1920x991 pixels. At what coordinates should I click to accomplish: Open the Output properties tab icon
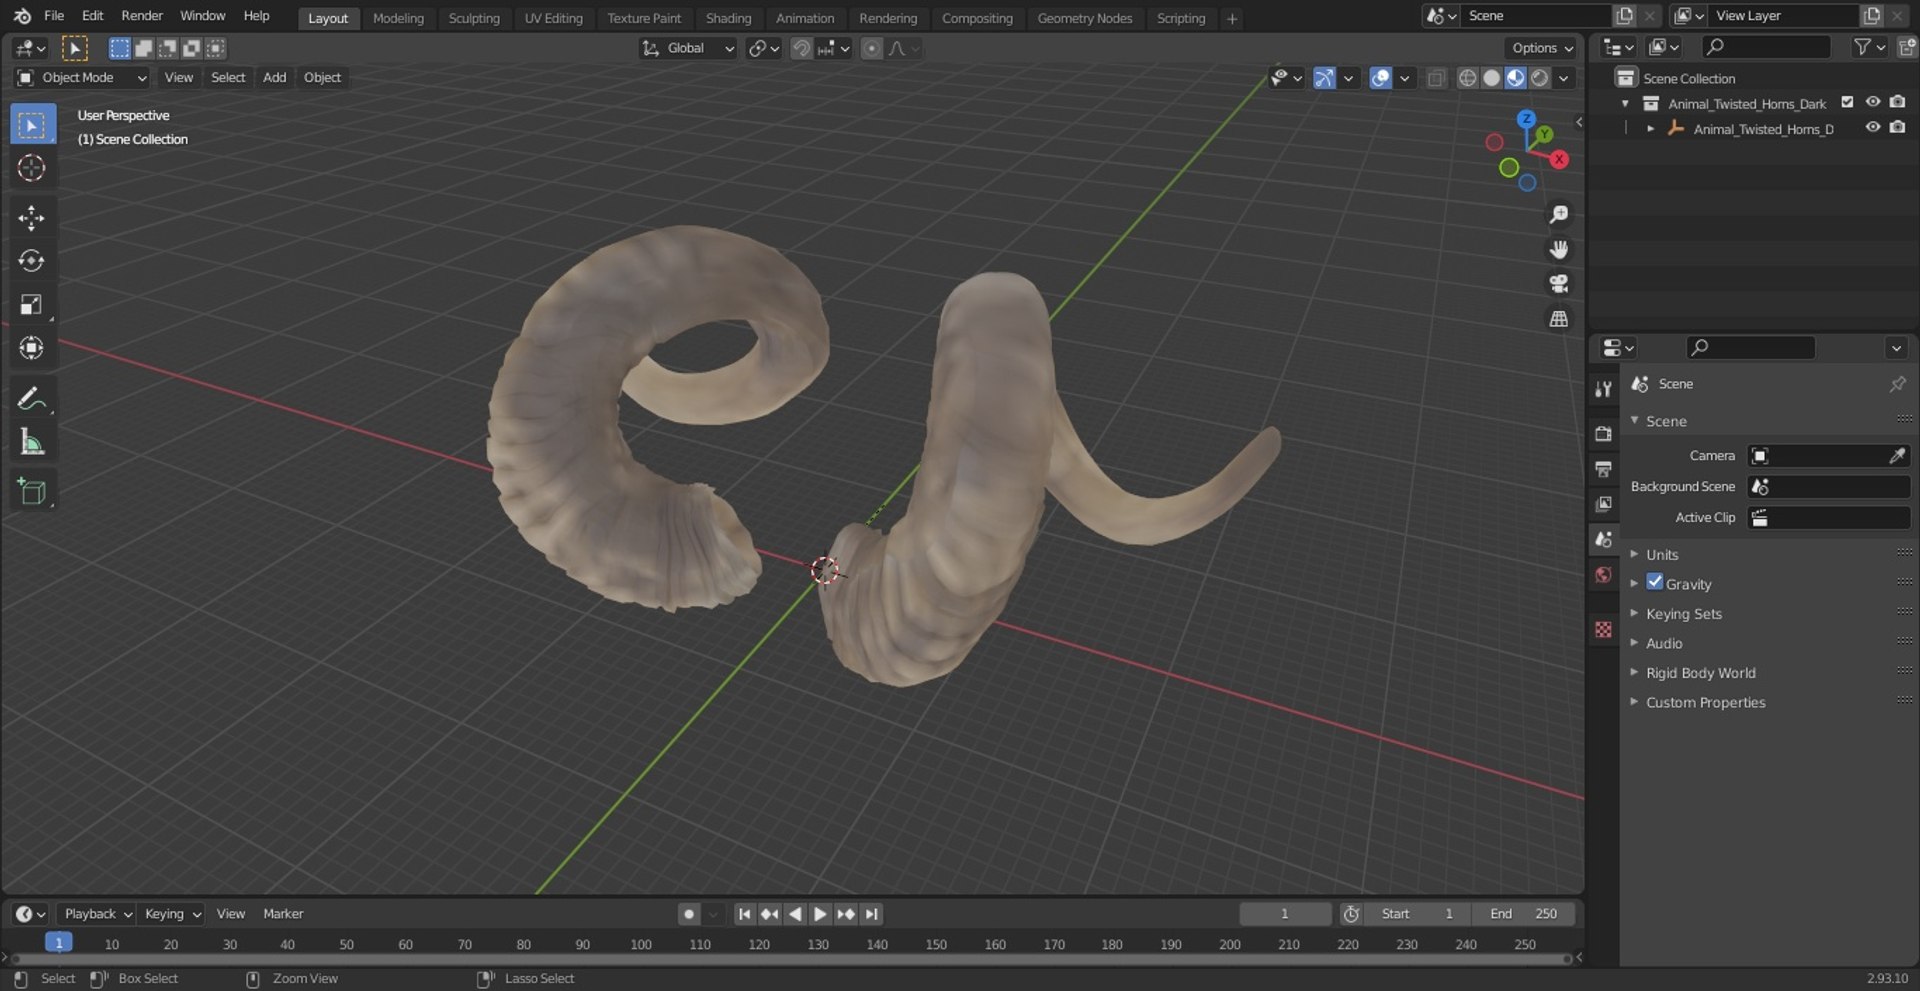(1604, 469)
